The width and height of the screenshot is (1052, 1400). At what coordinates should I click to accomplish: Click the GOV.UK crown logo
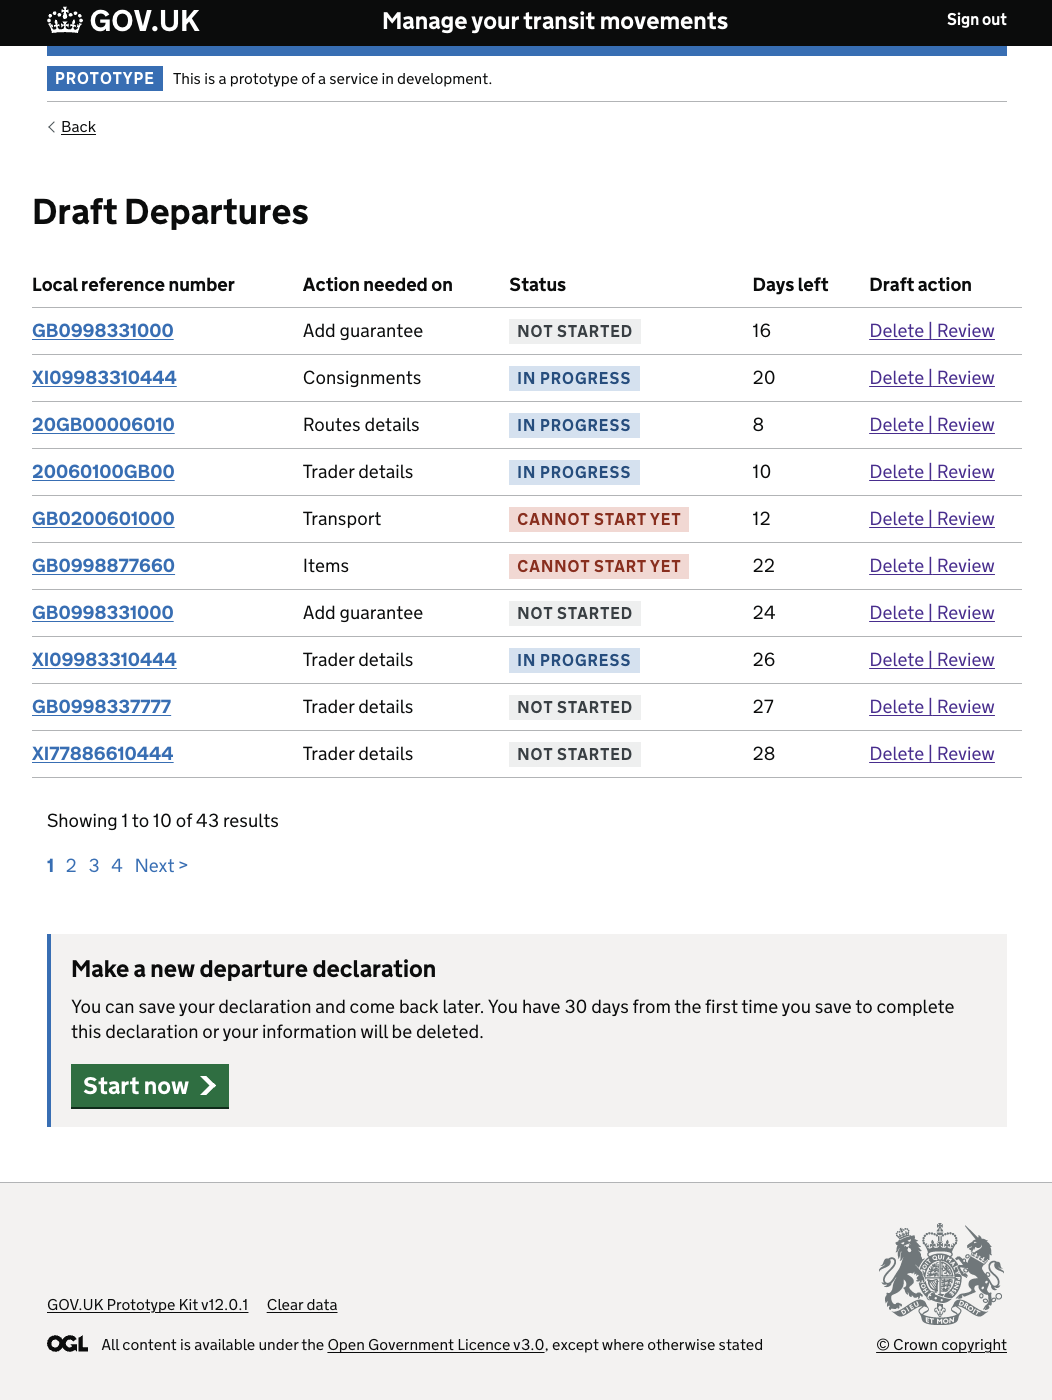(x=65, y=20)
